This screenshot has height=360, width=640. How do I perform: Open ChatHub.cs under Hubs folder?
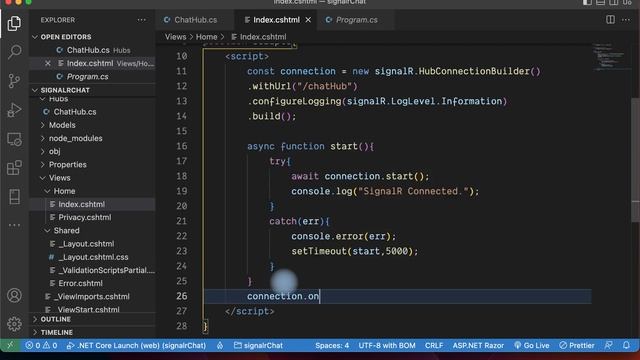(75, 112)
